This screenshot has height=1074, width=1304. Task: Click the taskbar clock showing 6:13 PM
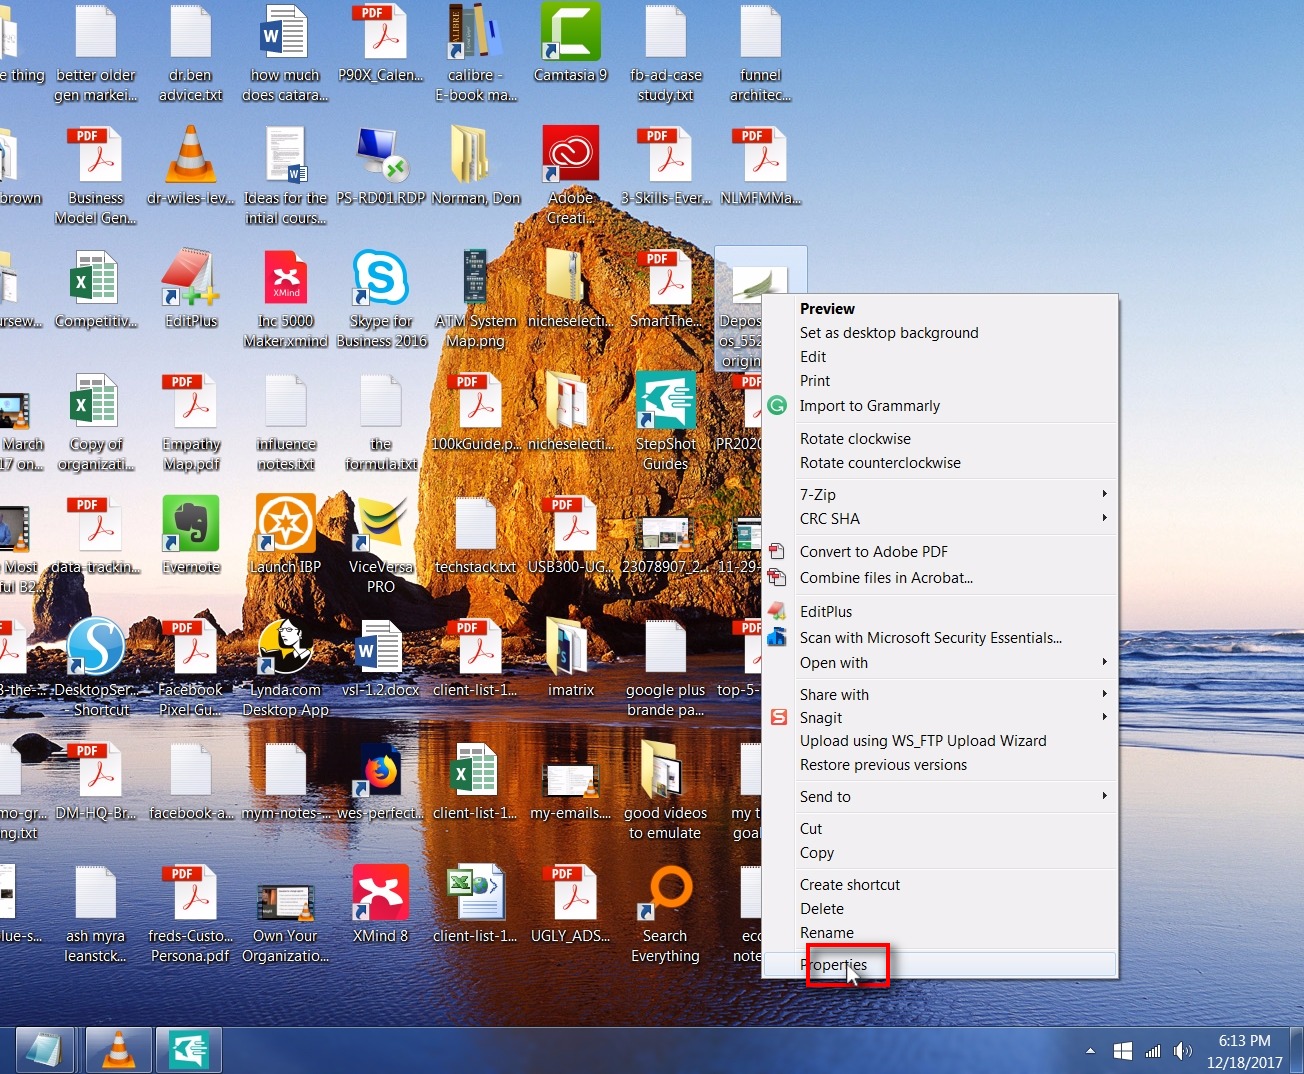(x=1244, y=1051)
